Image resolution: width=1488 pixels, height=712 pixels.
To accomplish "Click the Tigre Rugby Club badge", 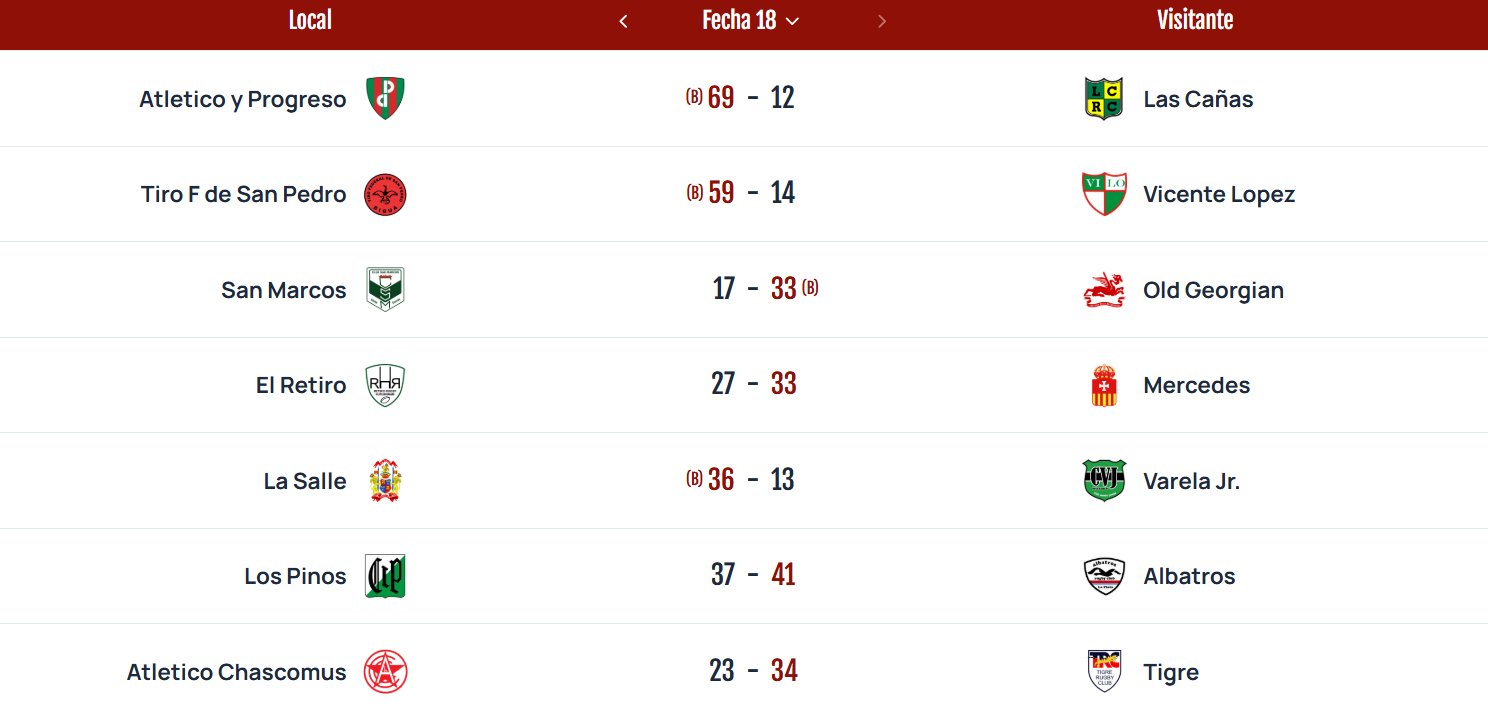I will point(1104,671).
